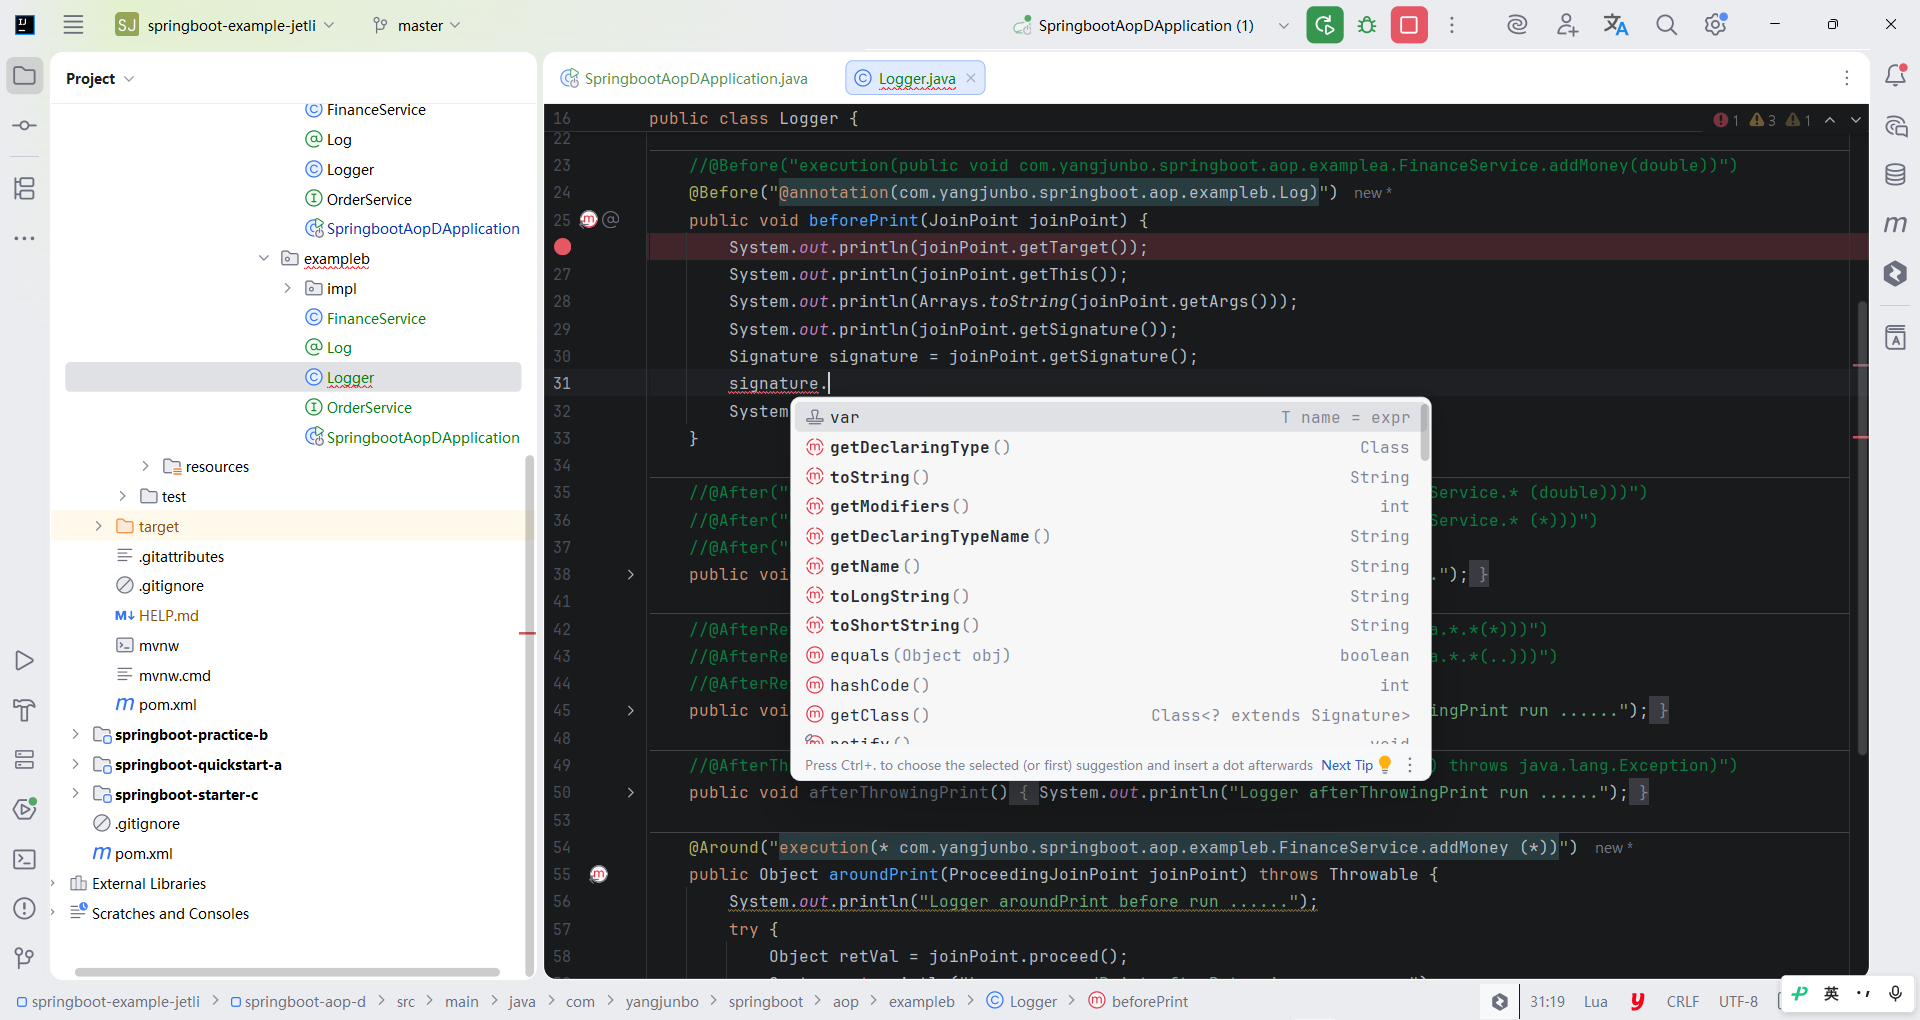Open the Run tool window

pyautogui.click(x=25, y=661)
